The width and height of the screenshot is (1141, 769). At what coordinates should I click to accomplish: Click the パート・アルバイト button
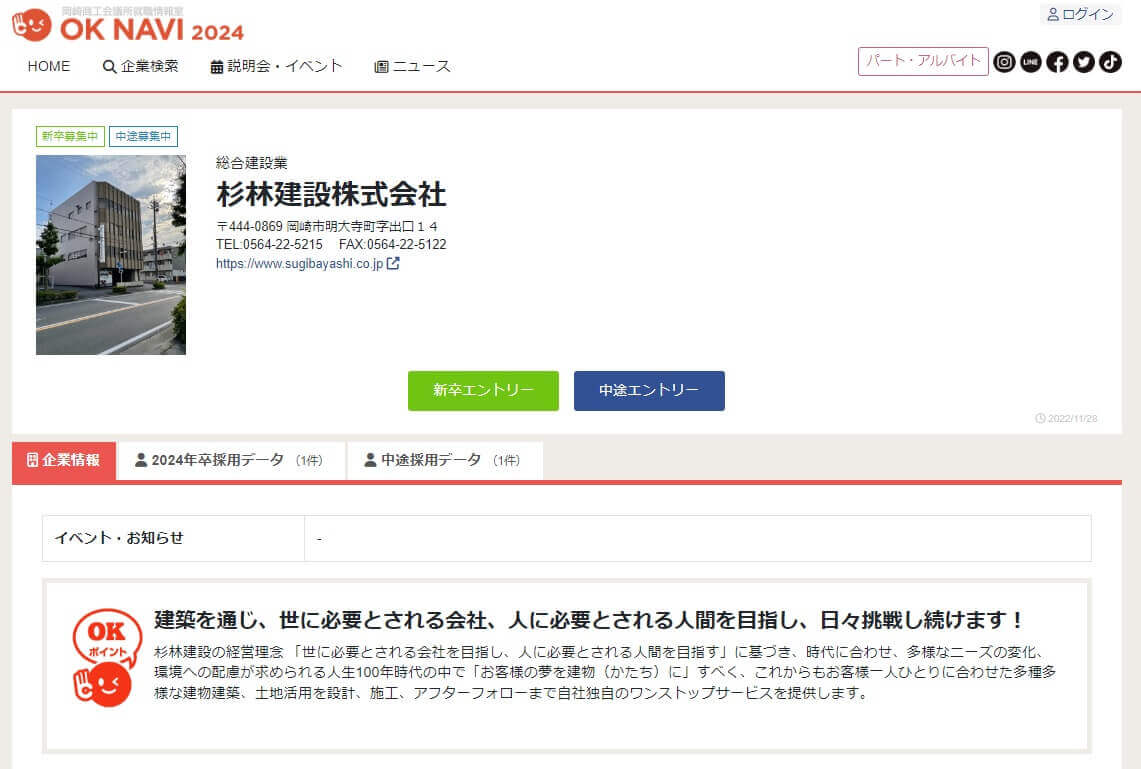(923, 61)
